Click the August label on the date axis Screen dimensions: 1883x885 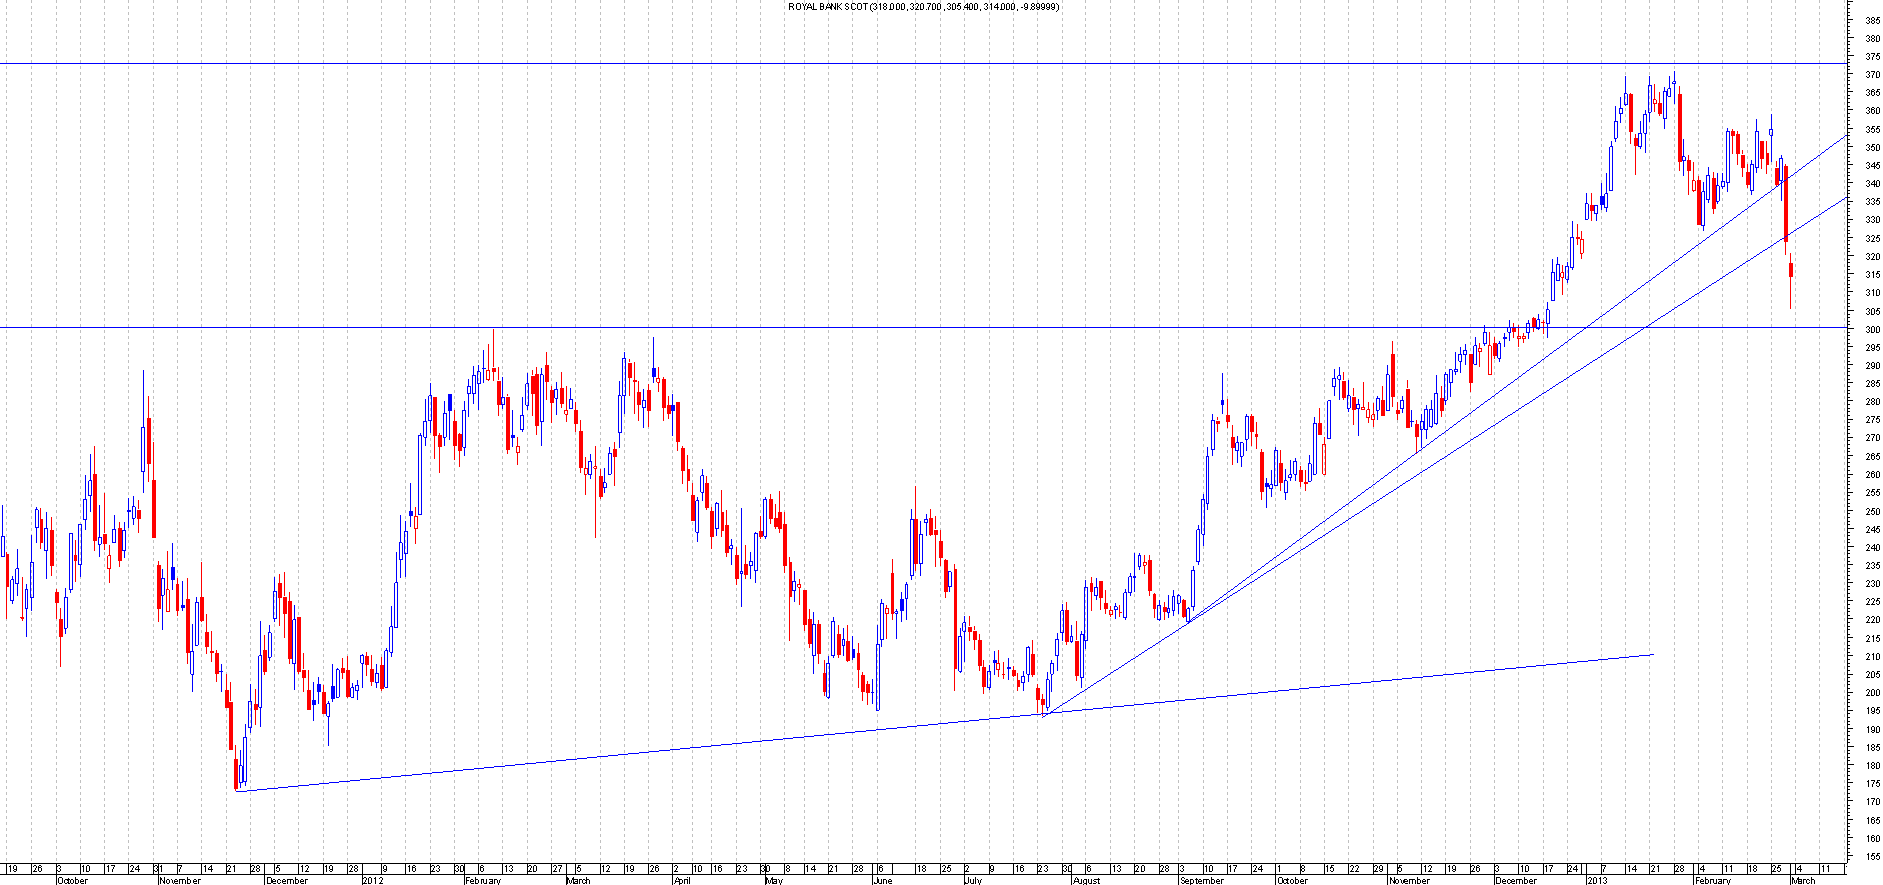pos(1086,880)
